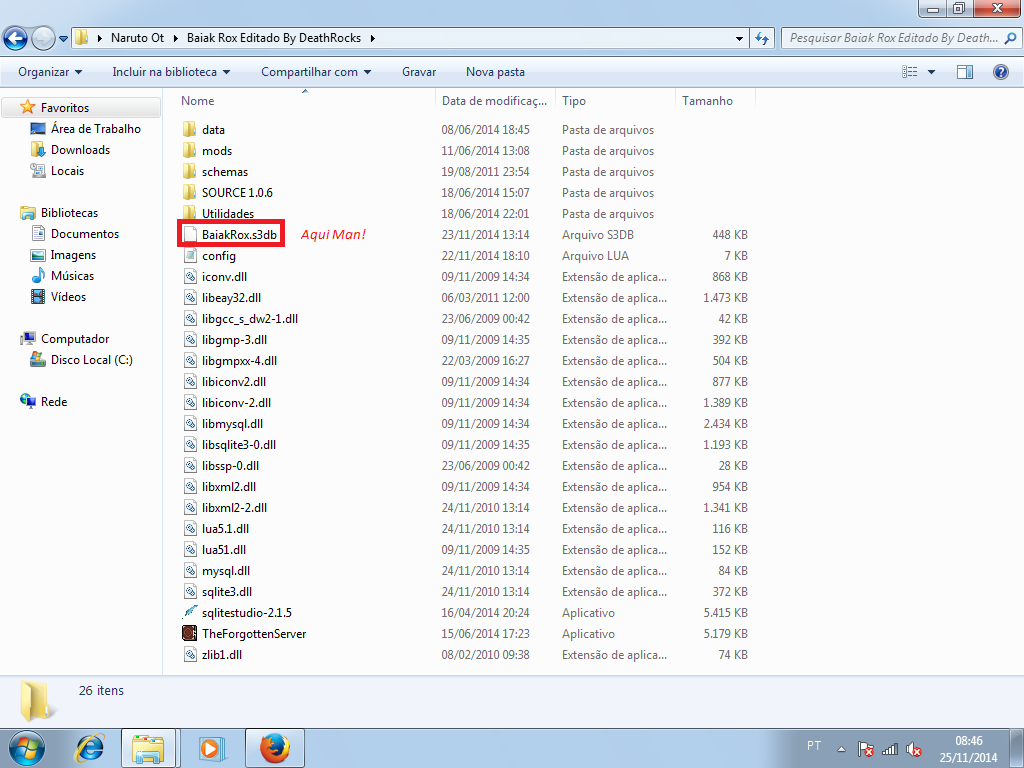Open Documentos library
Image resolution: width=1024 pixels, height=768 pixels.
click(x=85, y=234)
